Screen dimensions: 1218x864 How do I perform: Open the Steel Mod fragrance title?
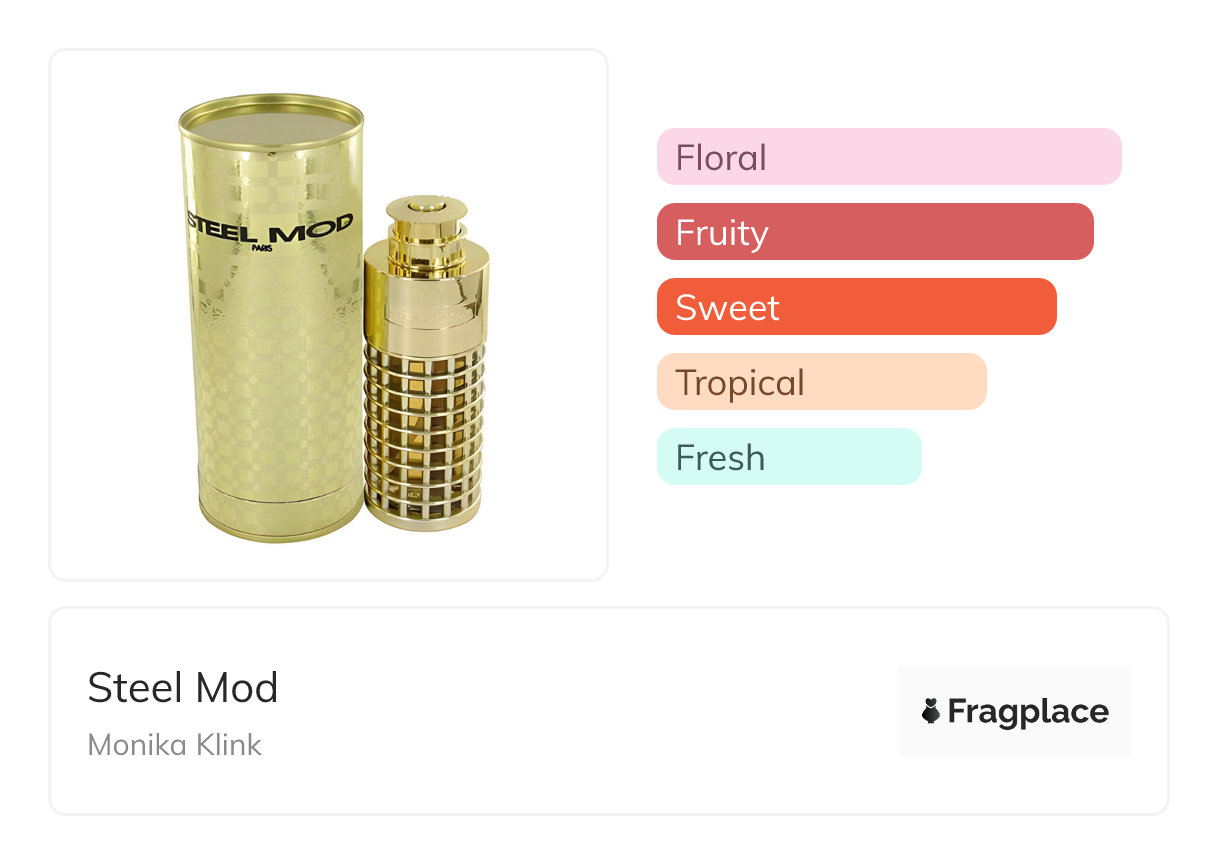click(183, 688)
